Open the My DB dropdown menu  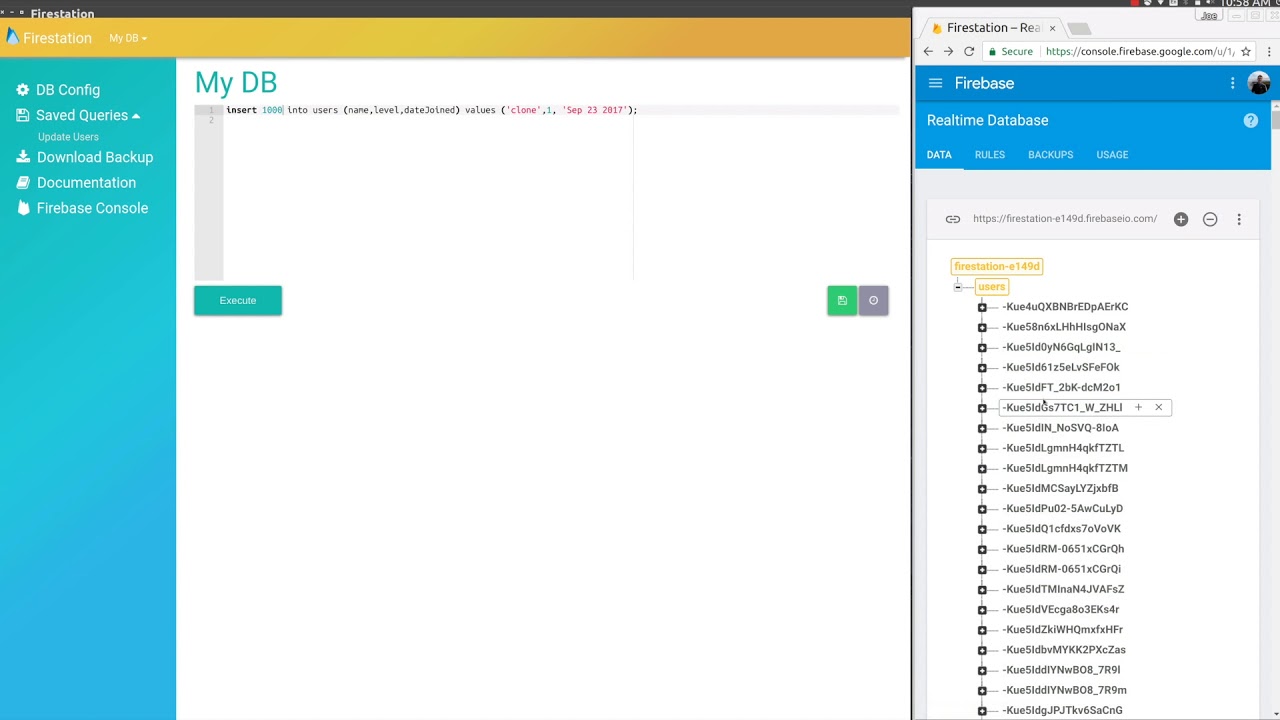pyautogui.click(x=128, y=38)
